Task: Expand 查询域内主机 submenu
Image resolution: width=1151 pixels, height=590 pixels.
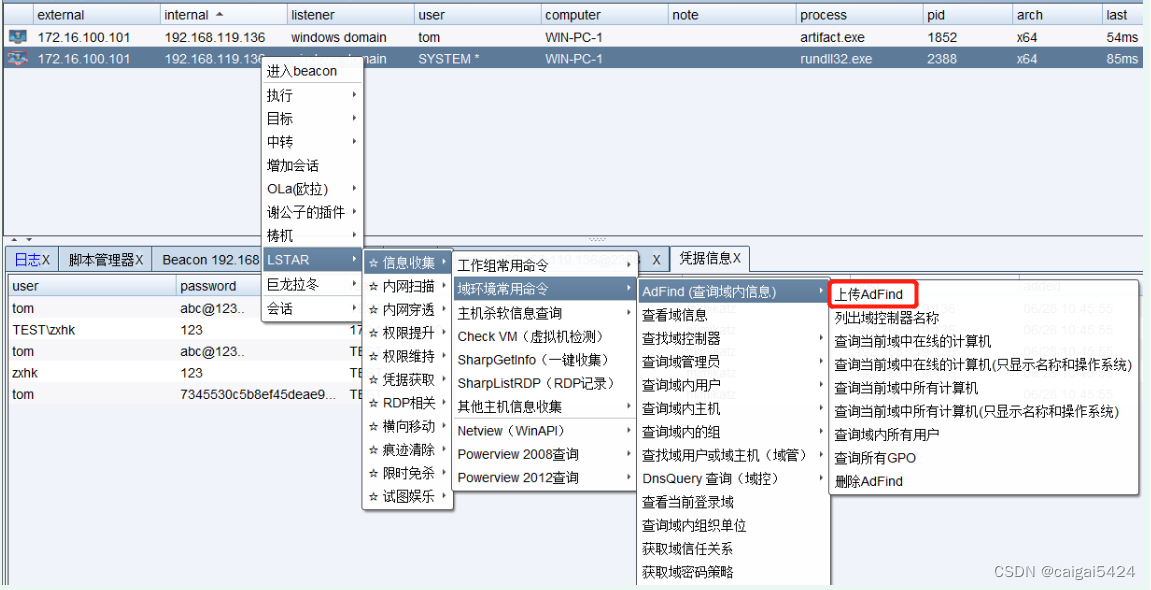Action: click(x=732, y=409)
